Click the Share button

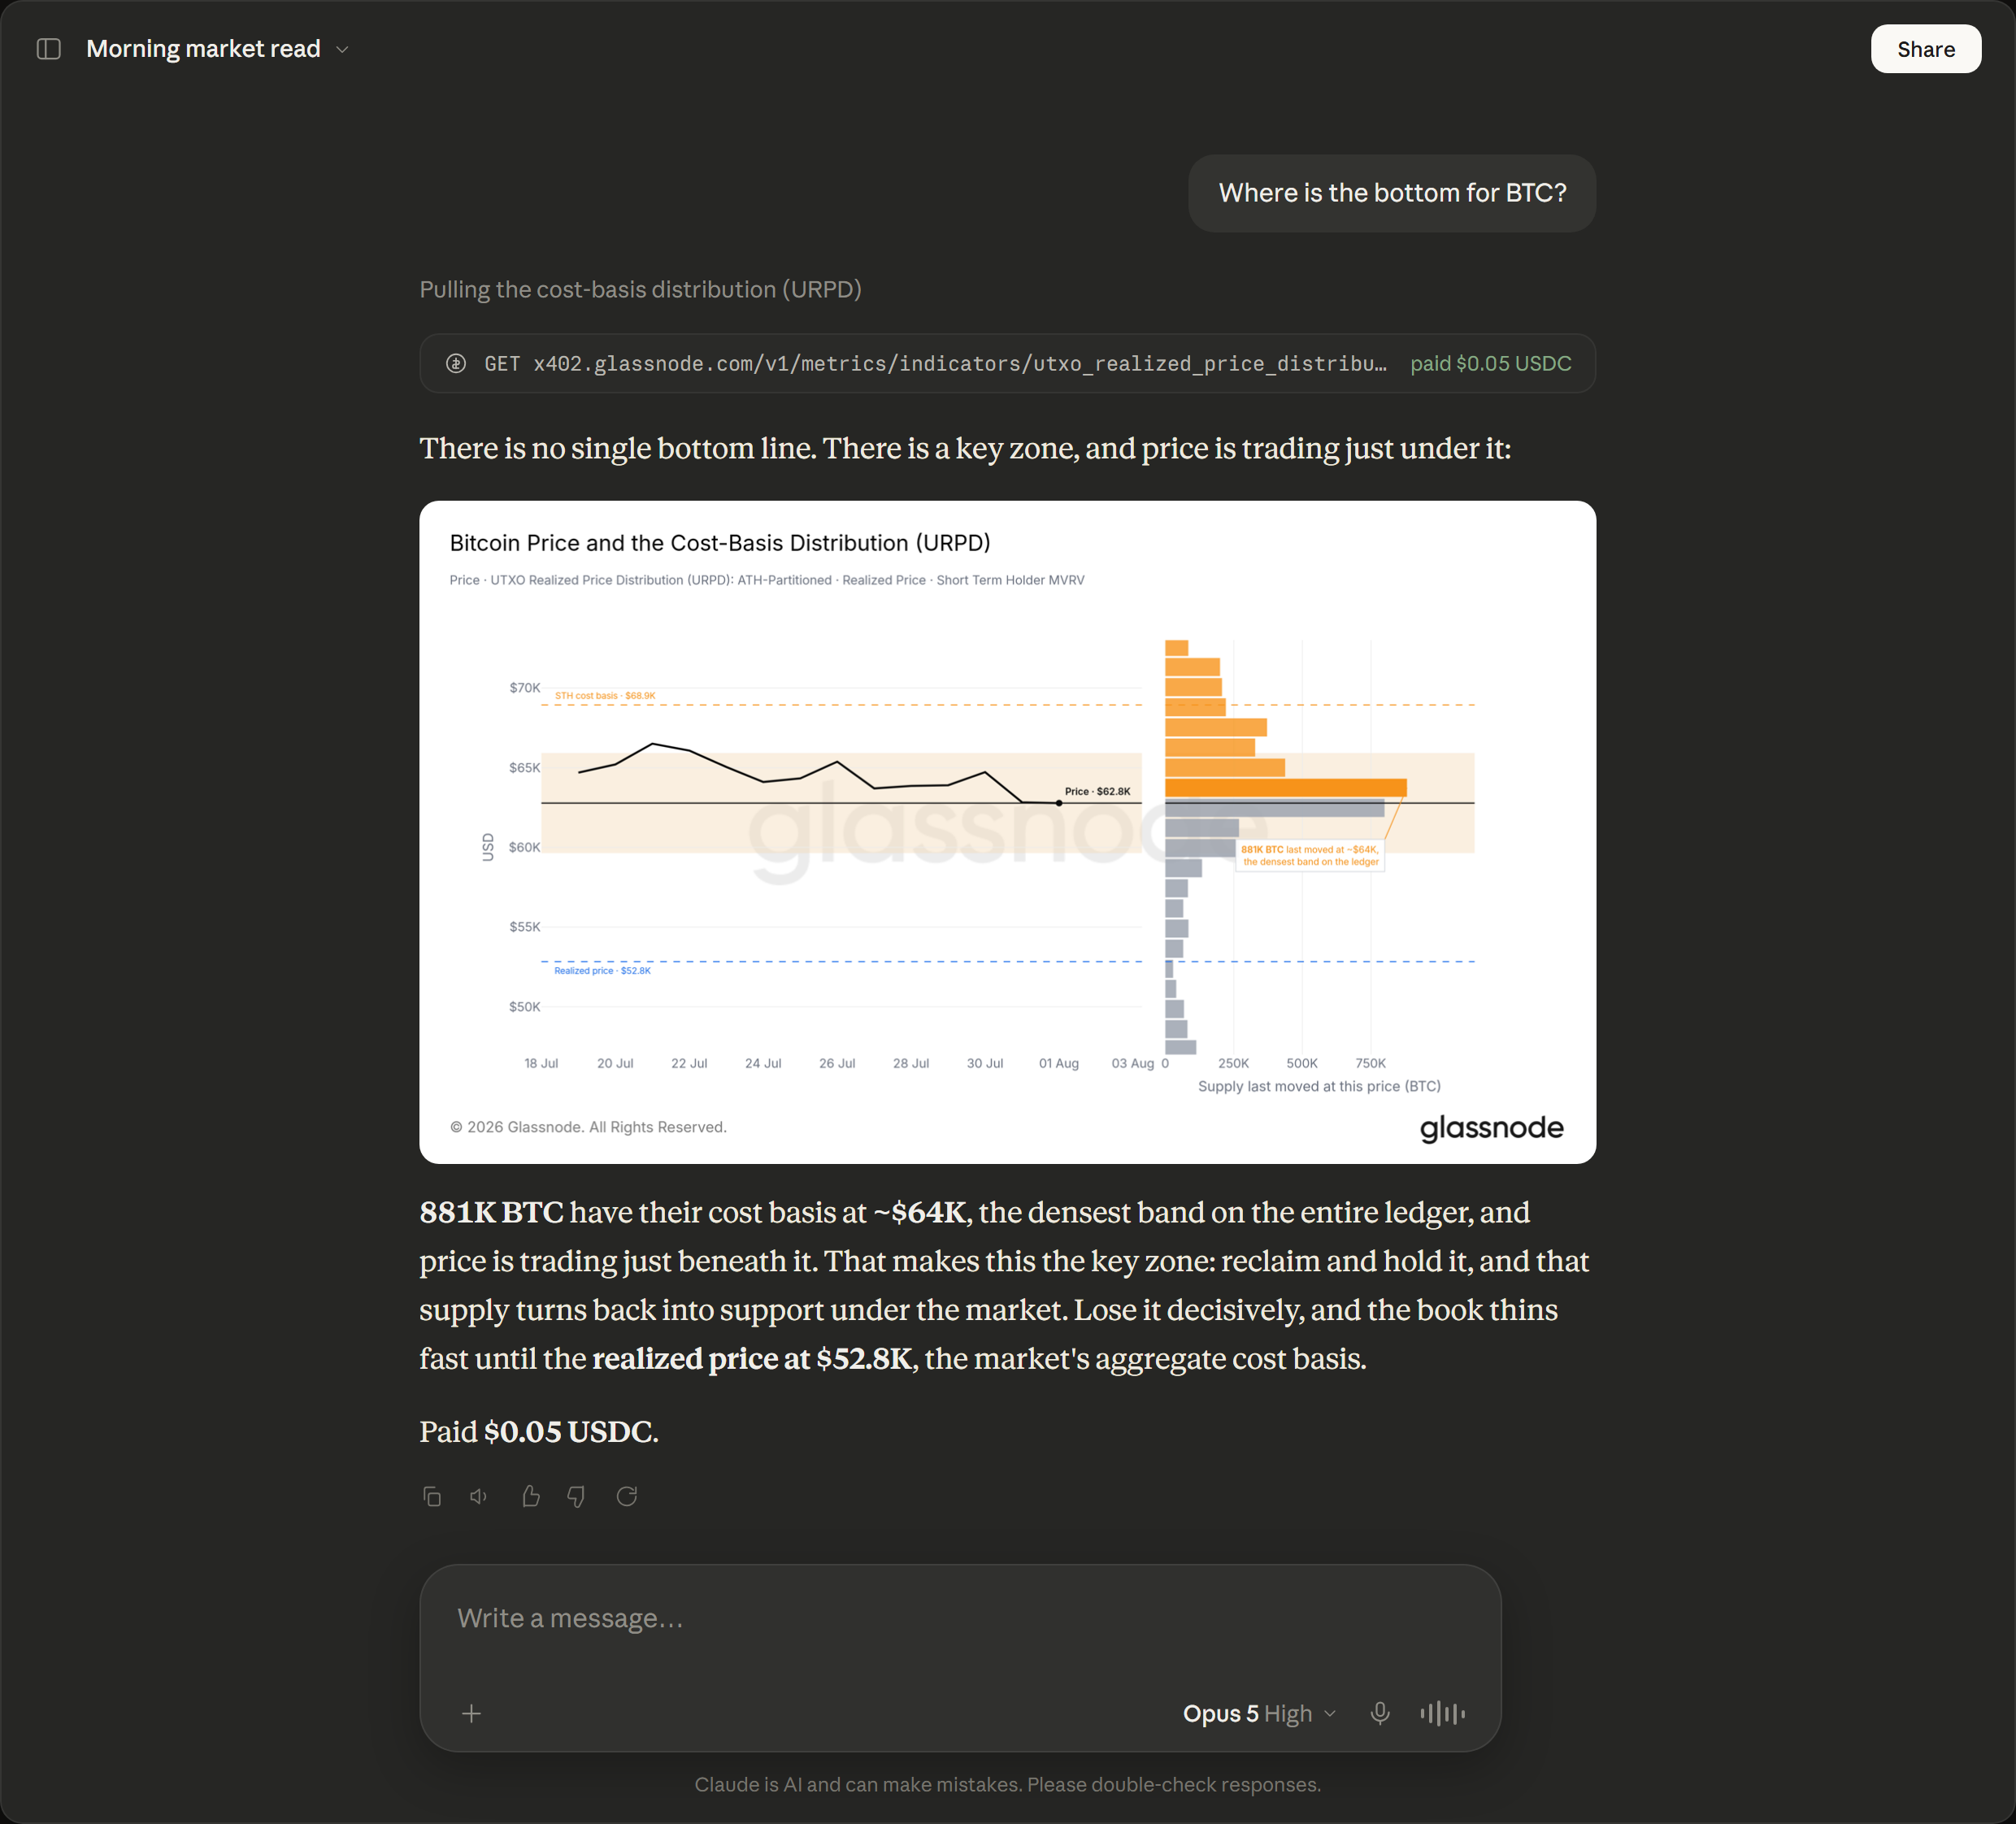(x=1925, y=49)
